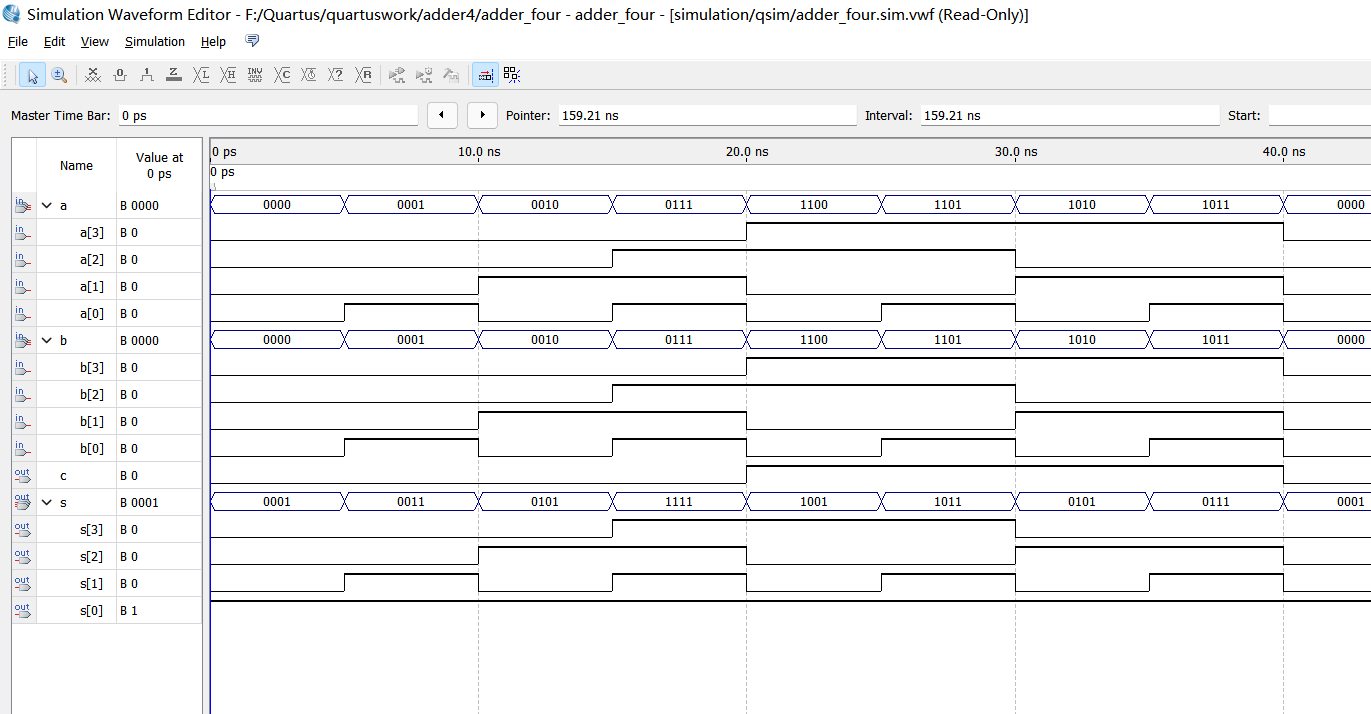Click bus a segment value 0111

(679, 205)
